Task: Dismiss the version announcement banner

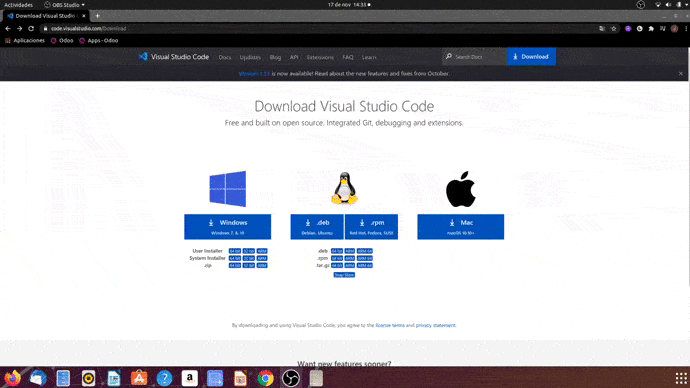Action: click(680, 73)
